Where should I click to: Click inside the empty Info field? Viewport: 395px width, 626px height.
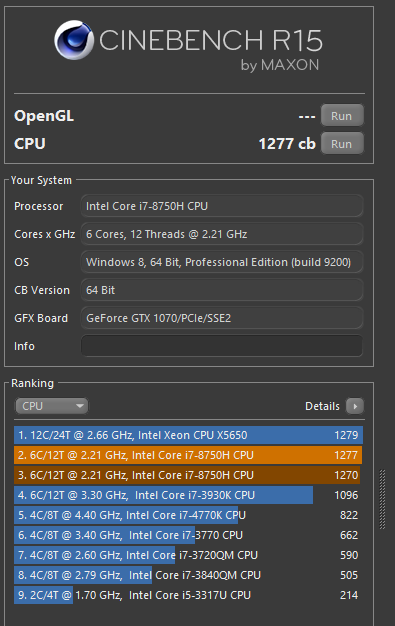222,346
